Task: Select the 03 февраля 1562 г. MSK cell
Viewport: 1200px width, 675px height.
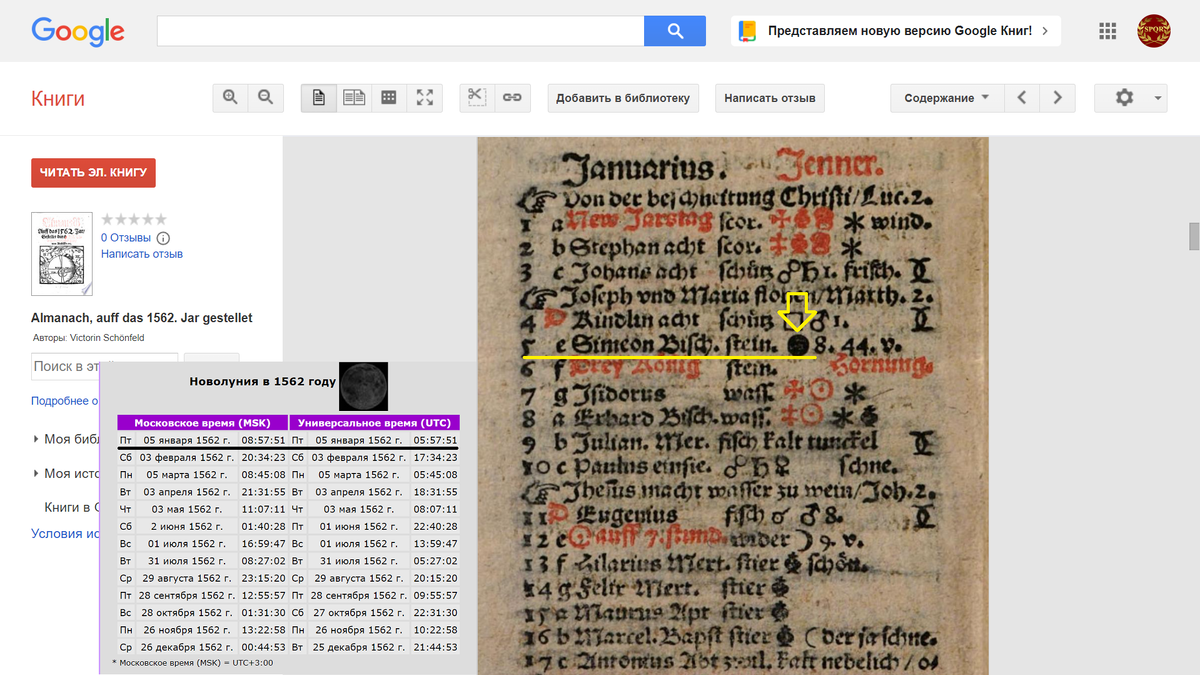Action: coord(186,457)
